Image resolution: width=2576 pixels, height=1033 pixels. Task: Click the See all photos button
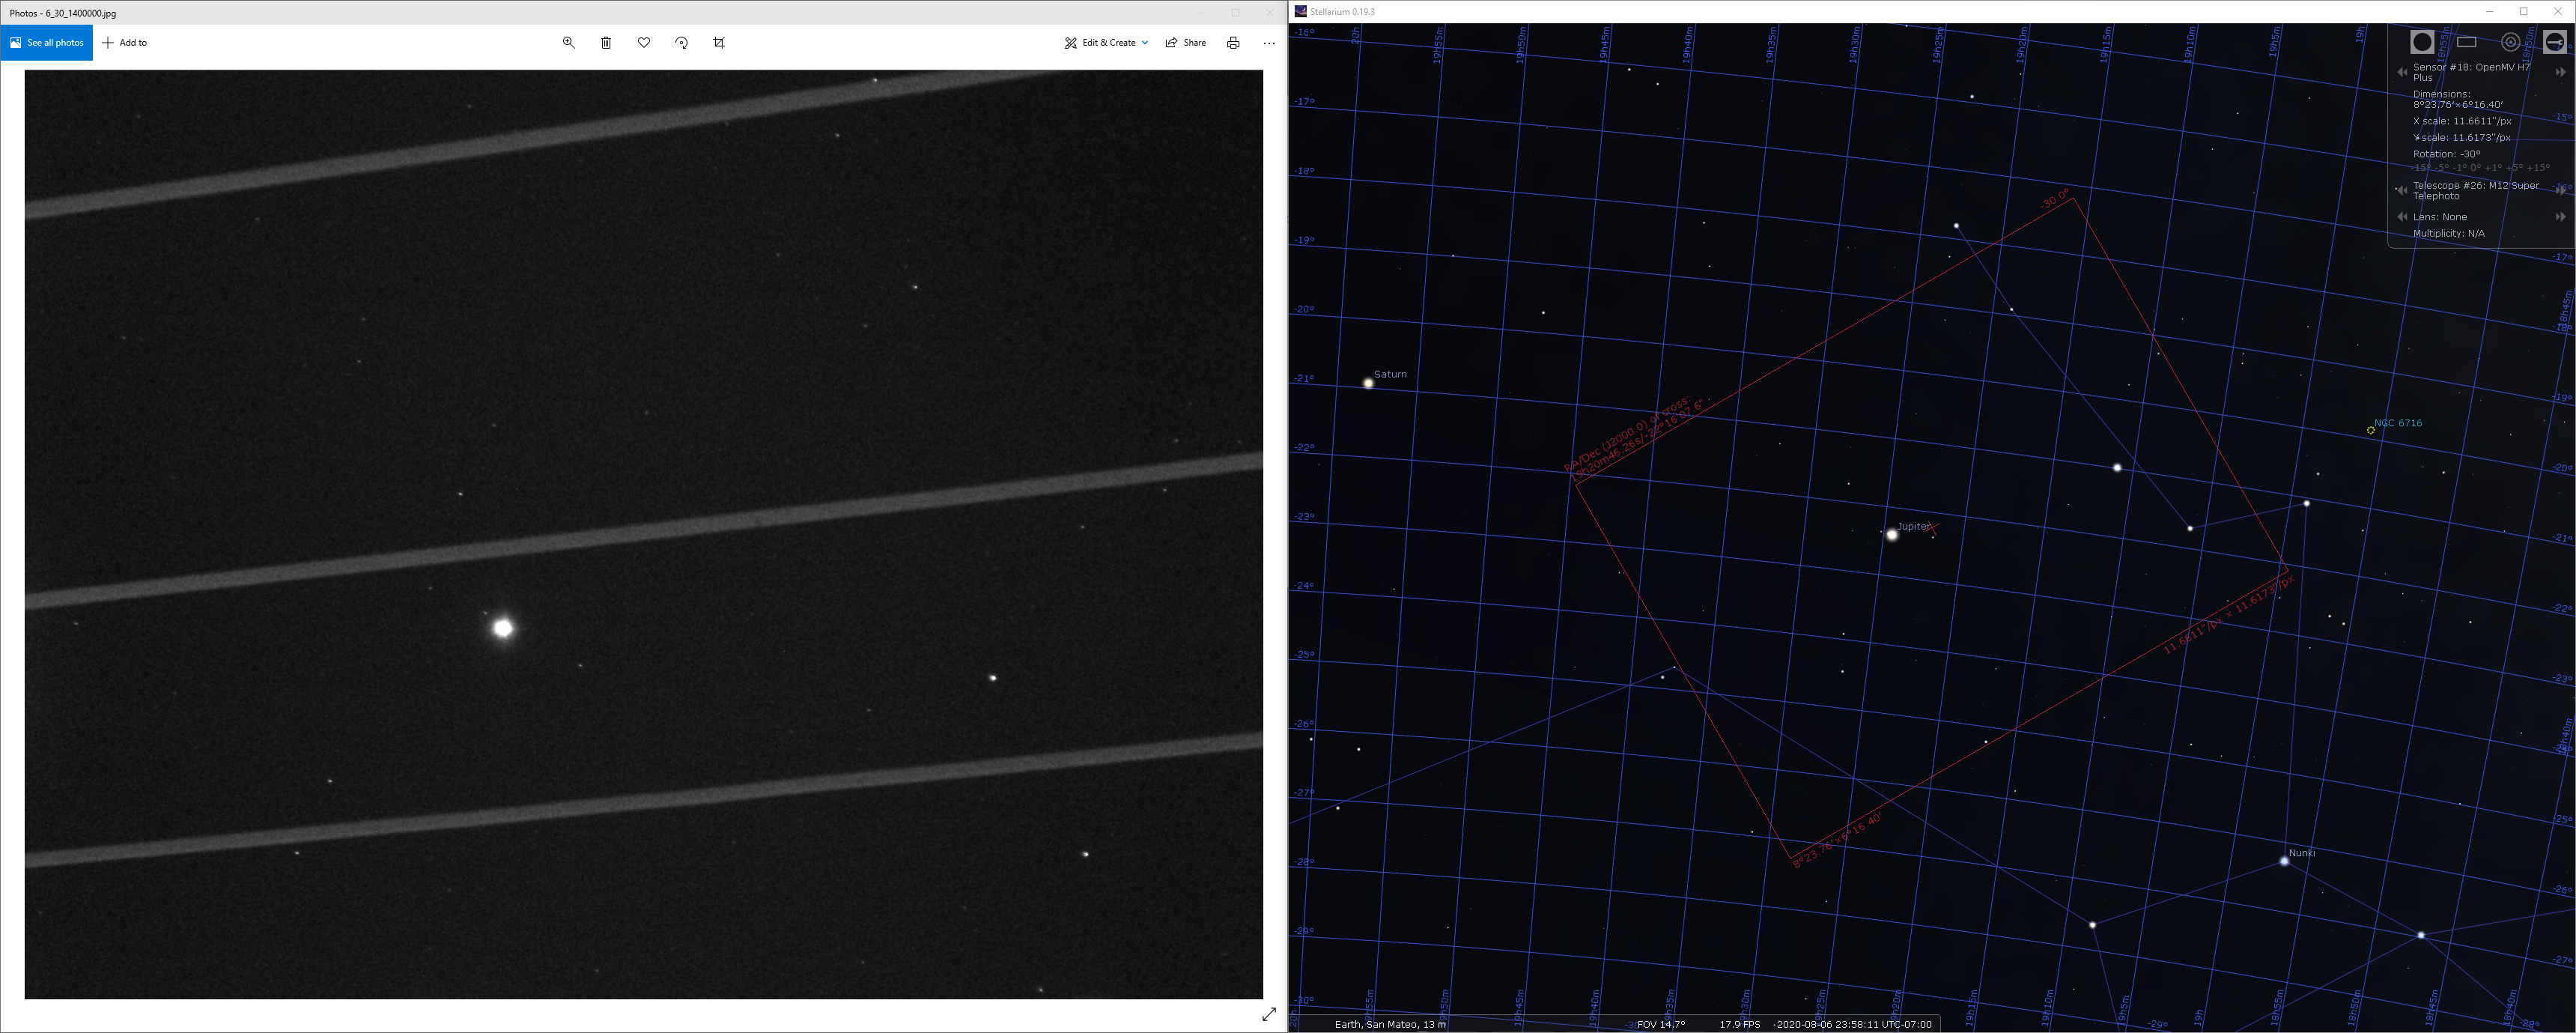tap(47, 43)
